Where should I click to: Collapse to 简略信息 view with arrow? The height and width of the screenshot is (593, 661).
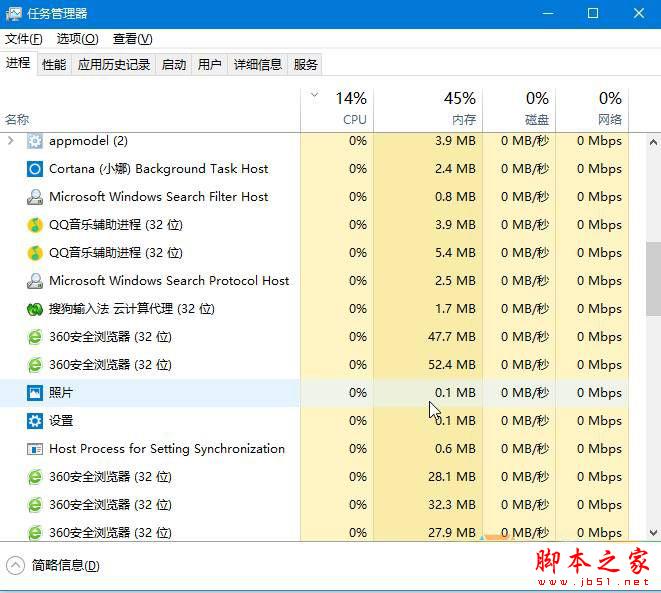16,566
